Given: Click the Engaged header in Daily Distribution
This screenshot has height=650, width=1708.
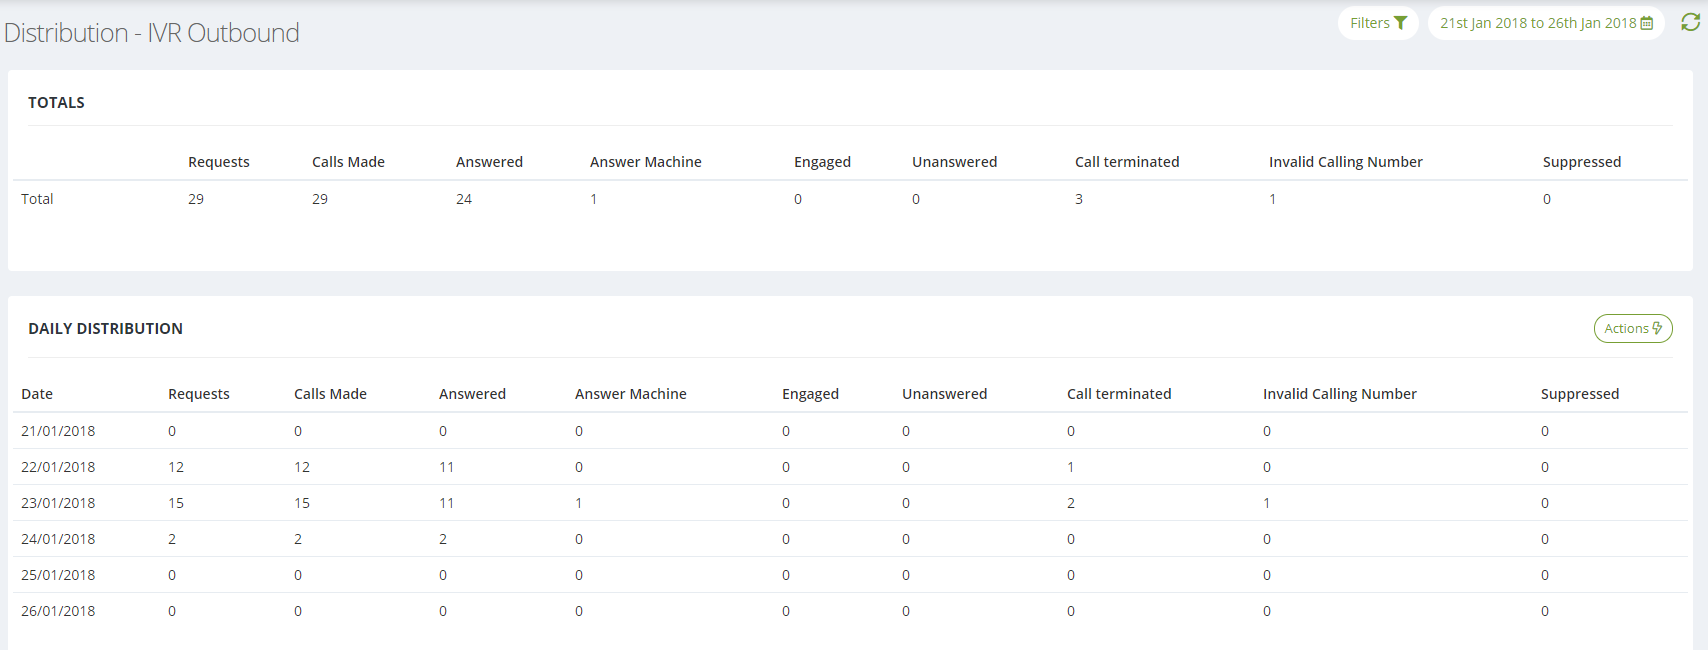Looking at the screenshot, I should [810, 394].
